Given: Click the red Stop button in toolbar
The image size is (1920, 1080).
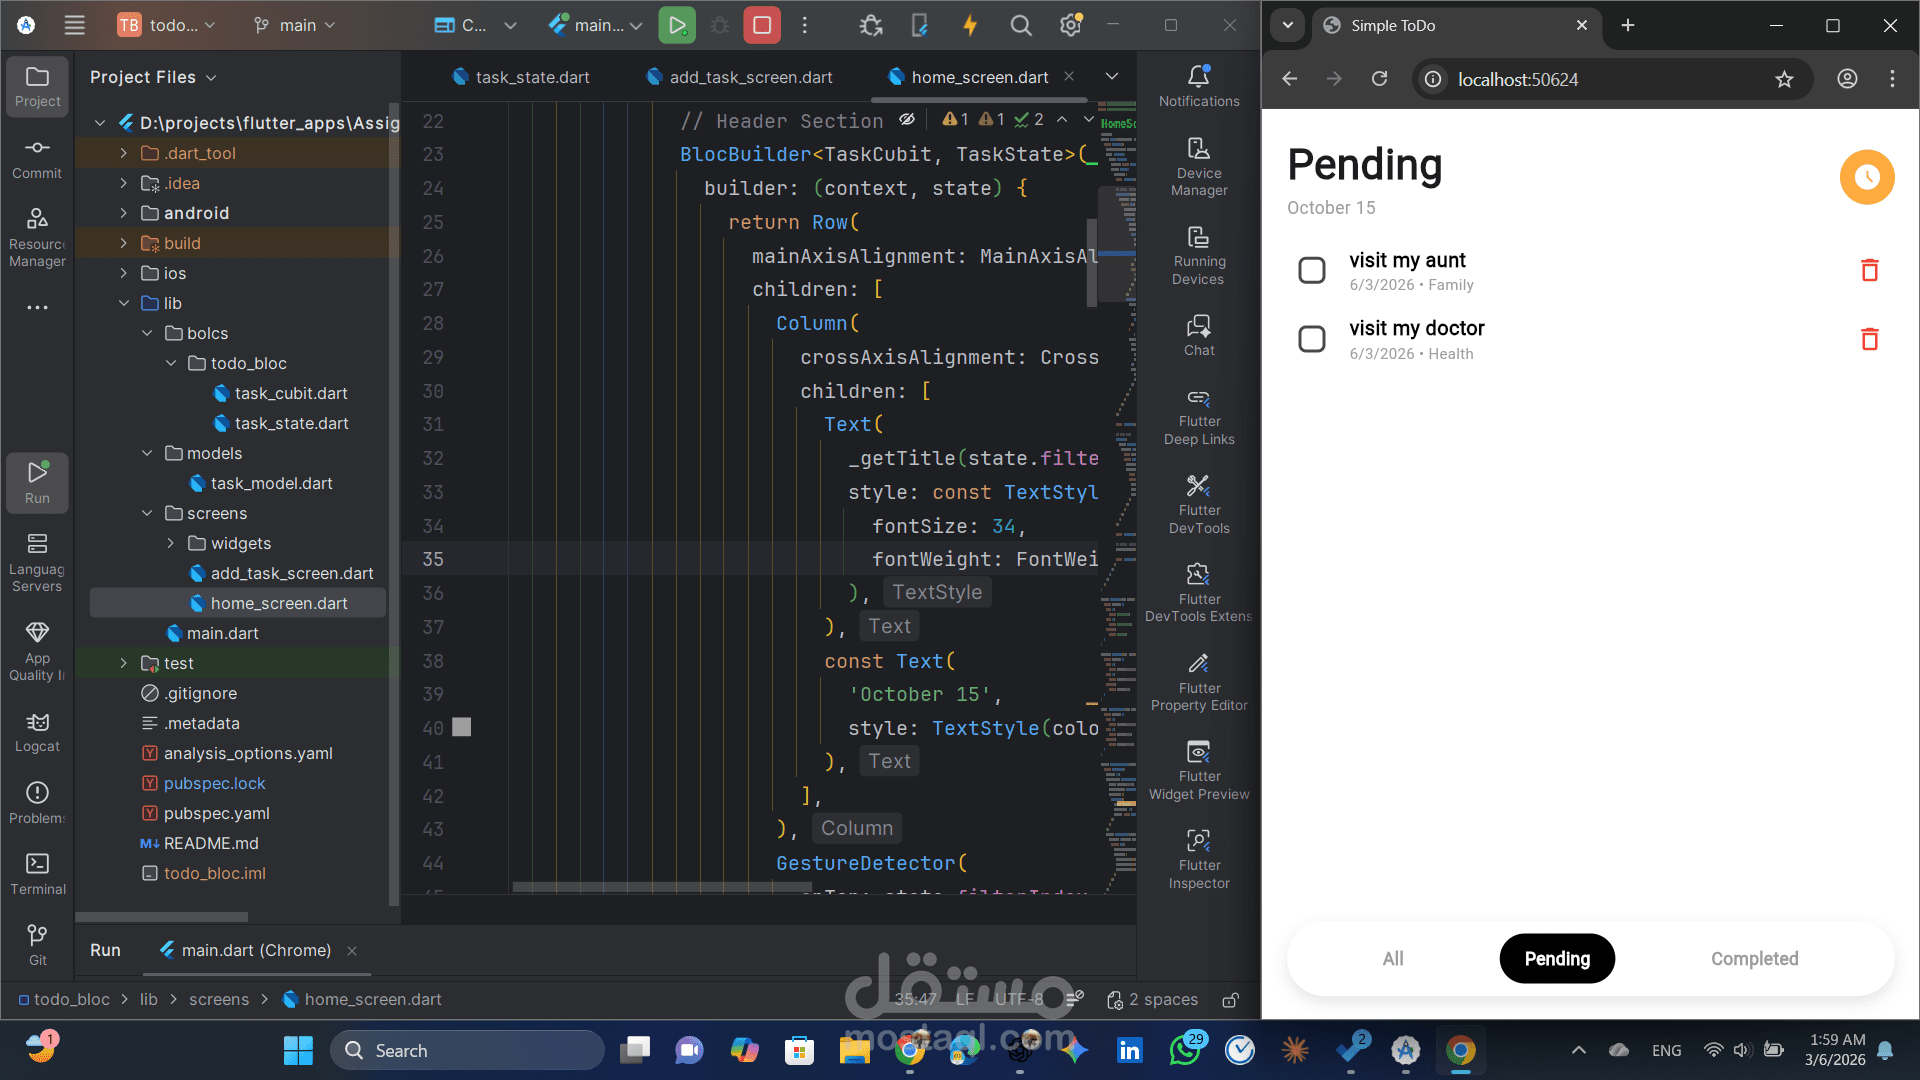Looking at the screenshot, I should coord(762,25).
